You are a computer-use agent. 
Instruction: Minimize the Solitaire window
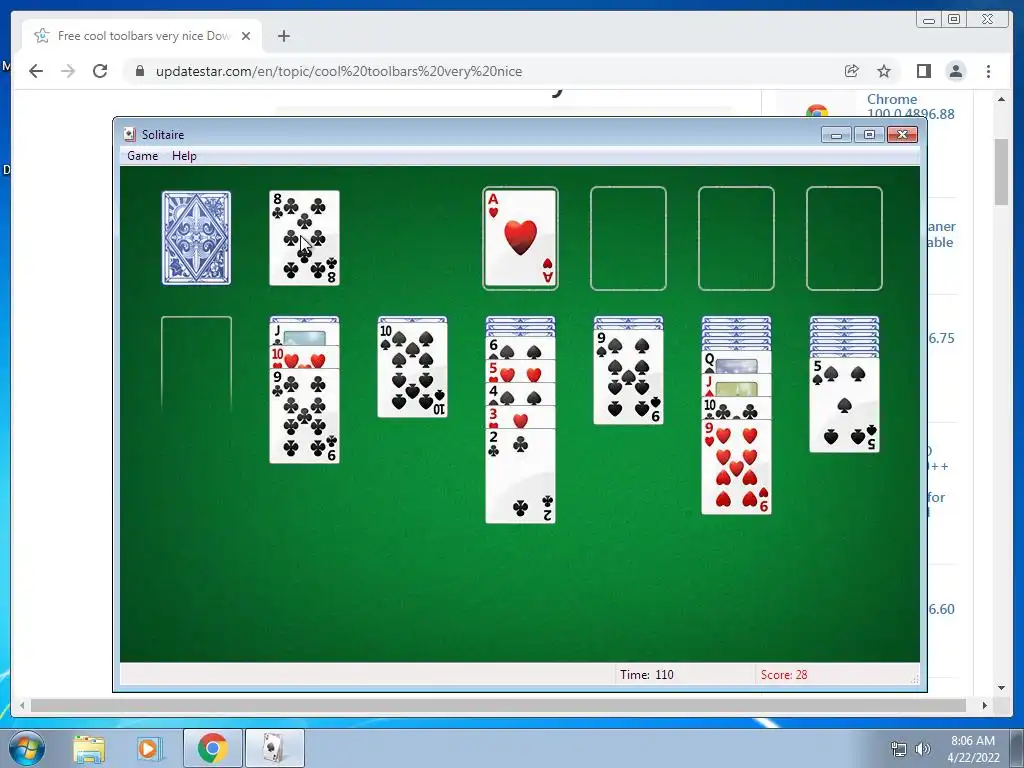(x=837, y=135)
